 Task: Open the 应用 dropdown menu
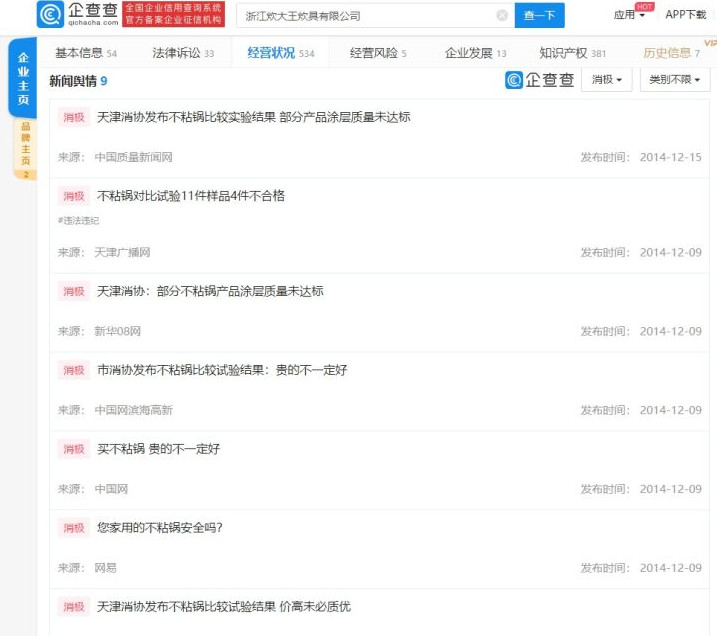pyautogui.click(x=629, y=15)
